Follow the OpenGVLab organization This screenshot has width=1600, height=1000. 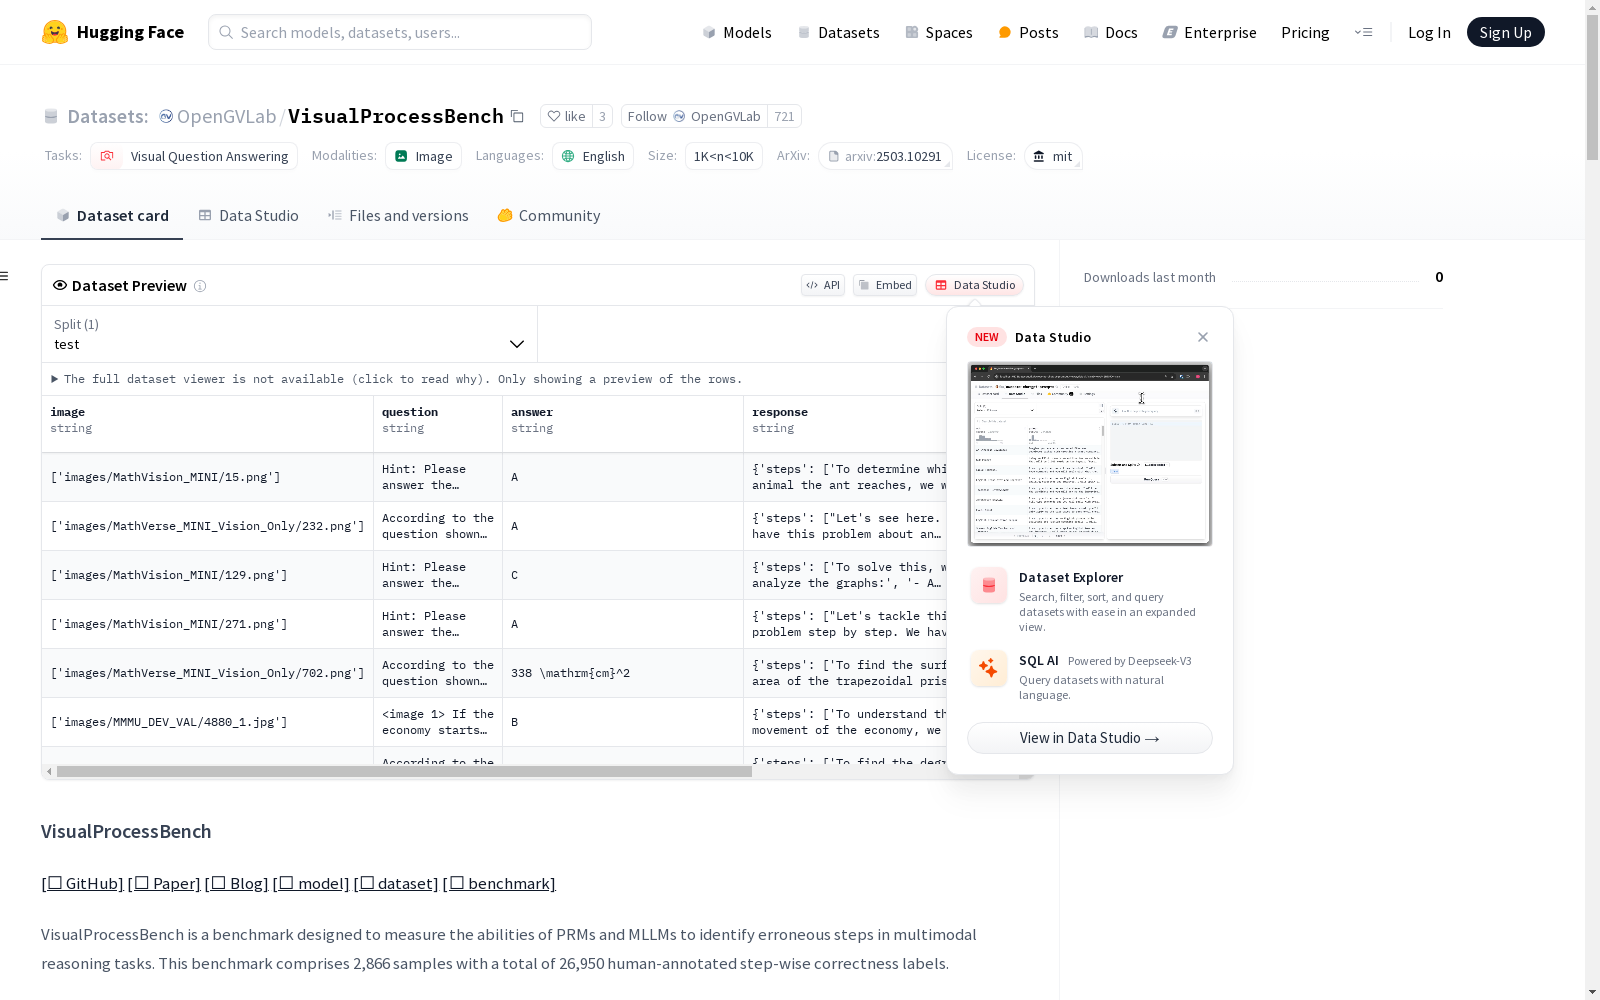pyautogui.click(x=694, y=116)
